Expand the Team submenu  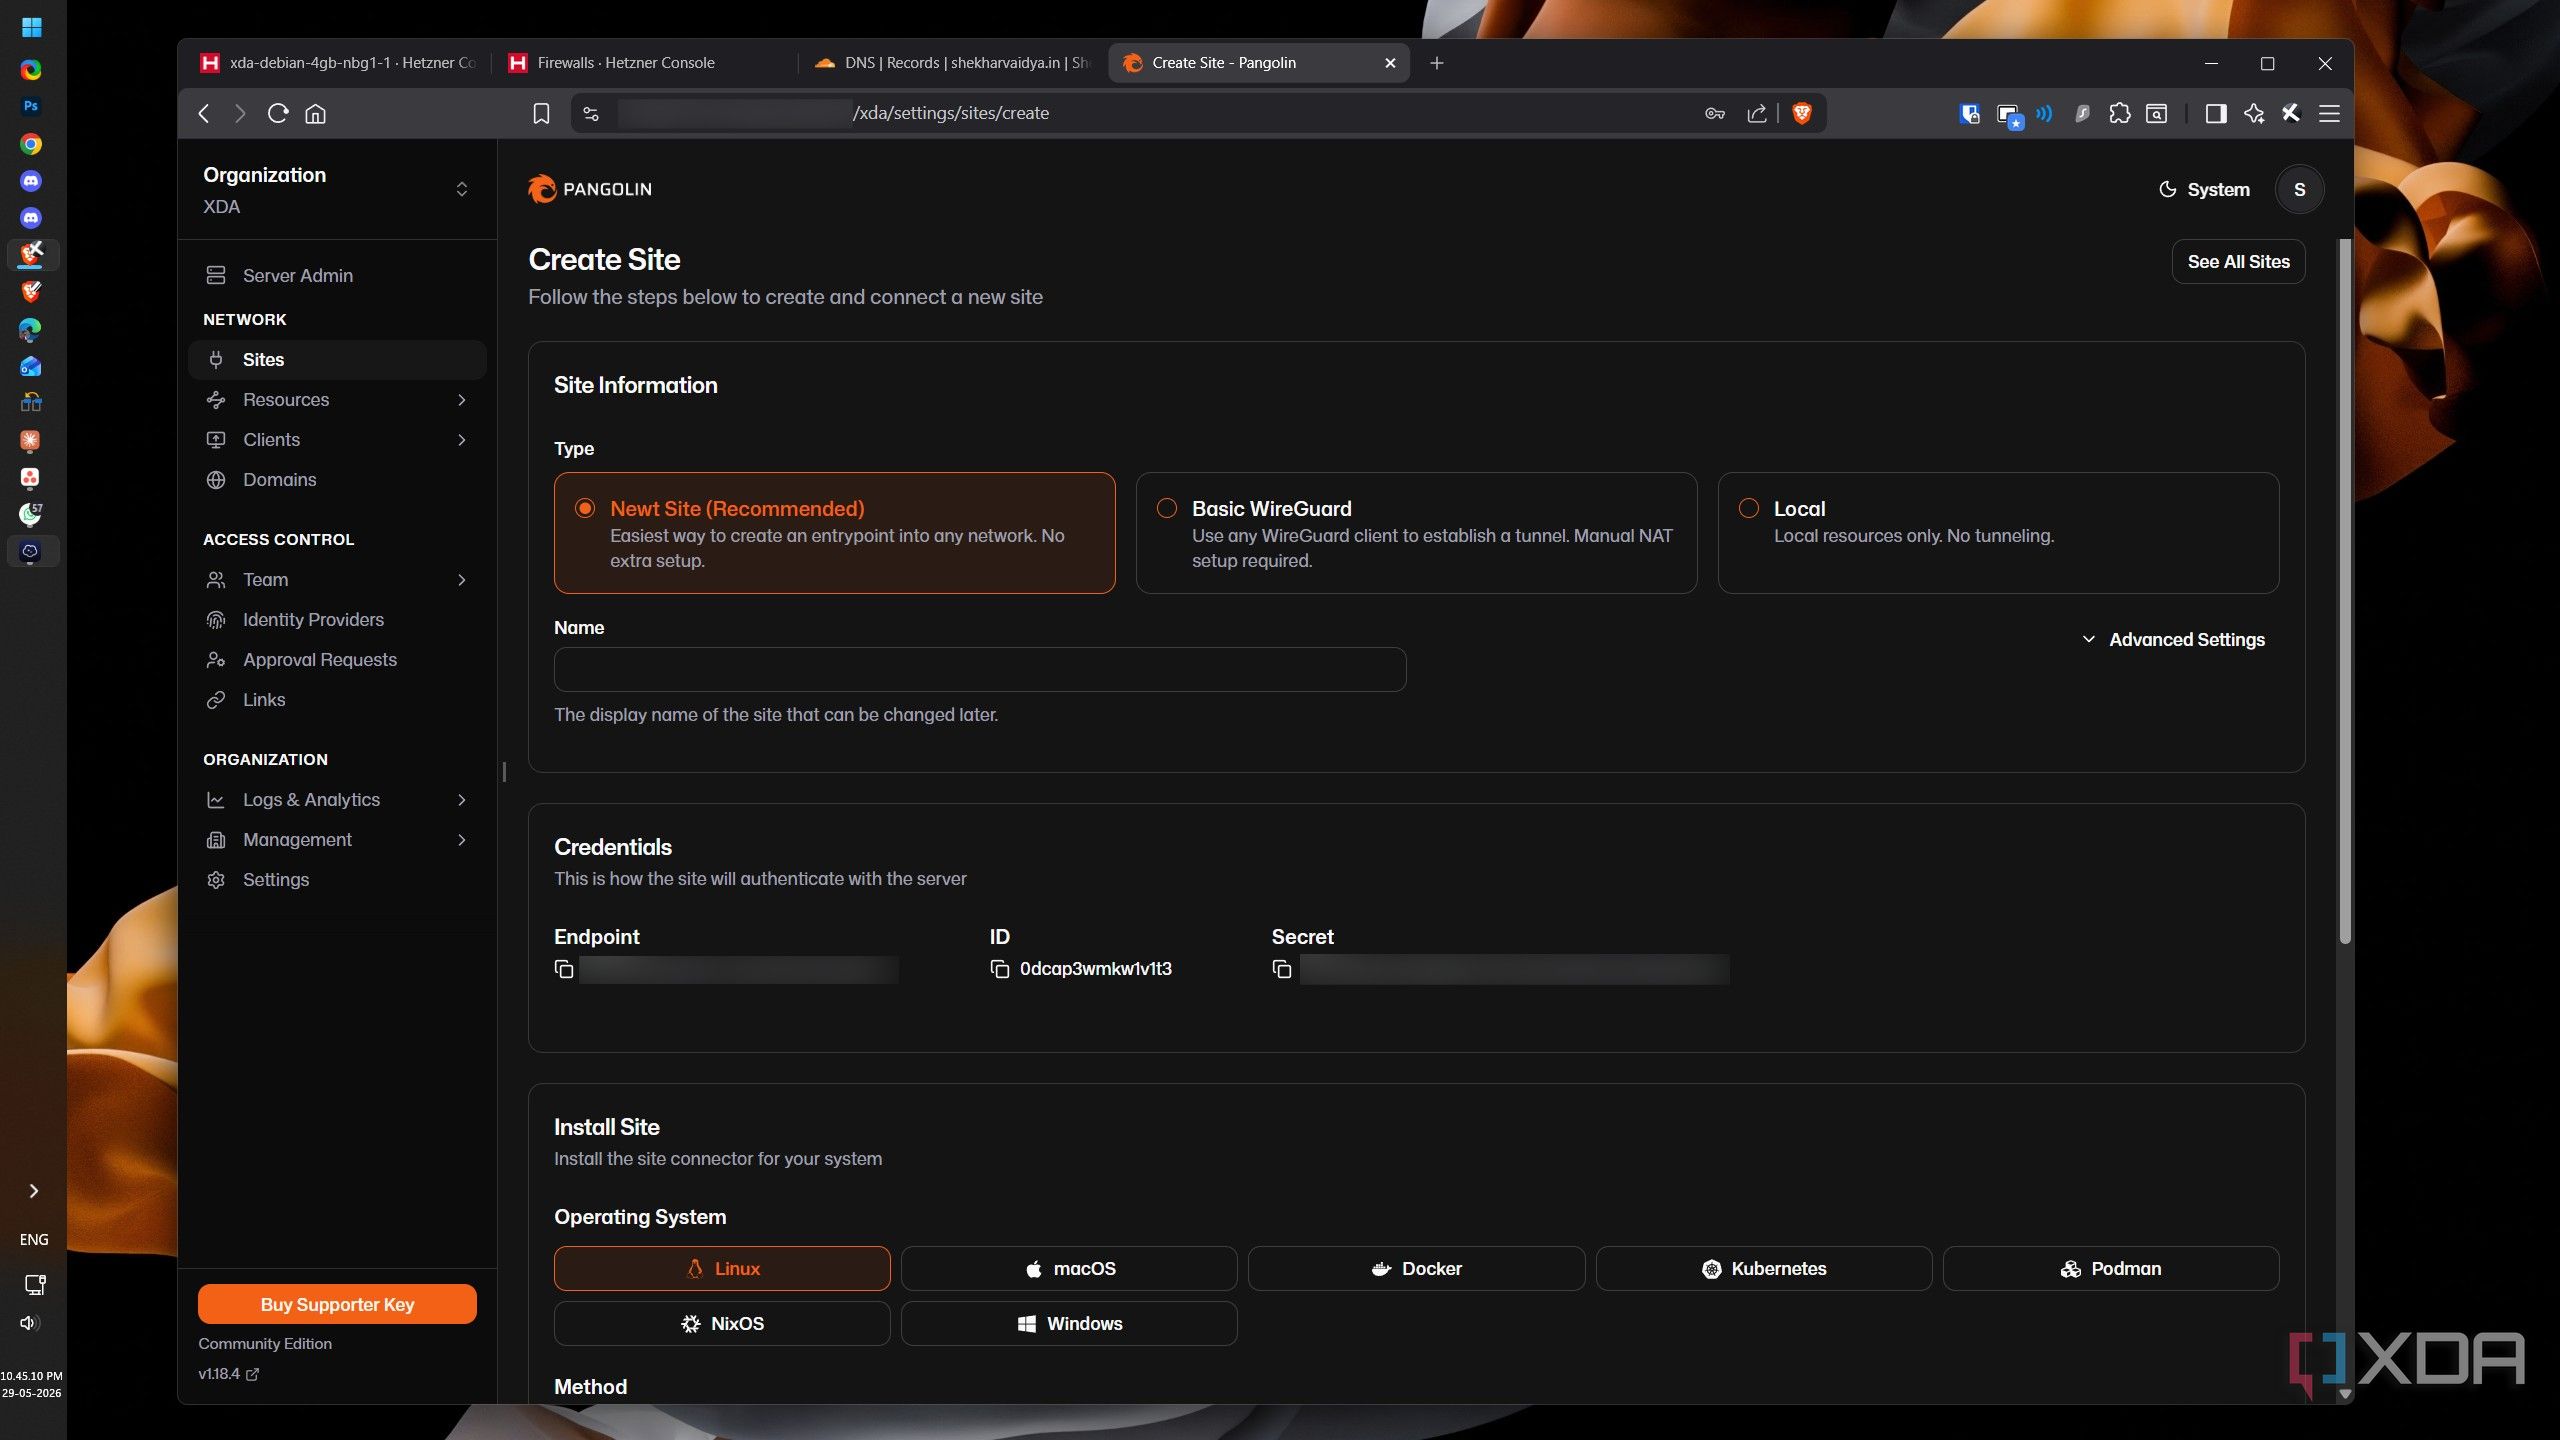click(x=337, y=580)
